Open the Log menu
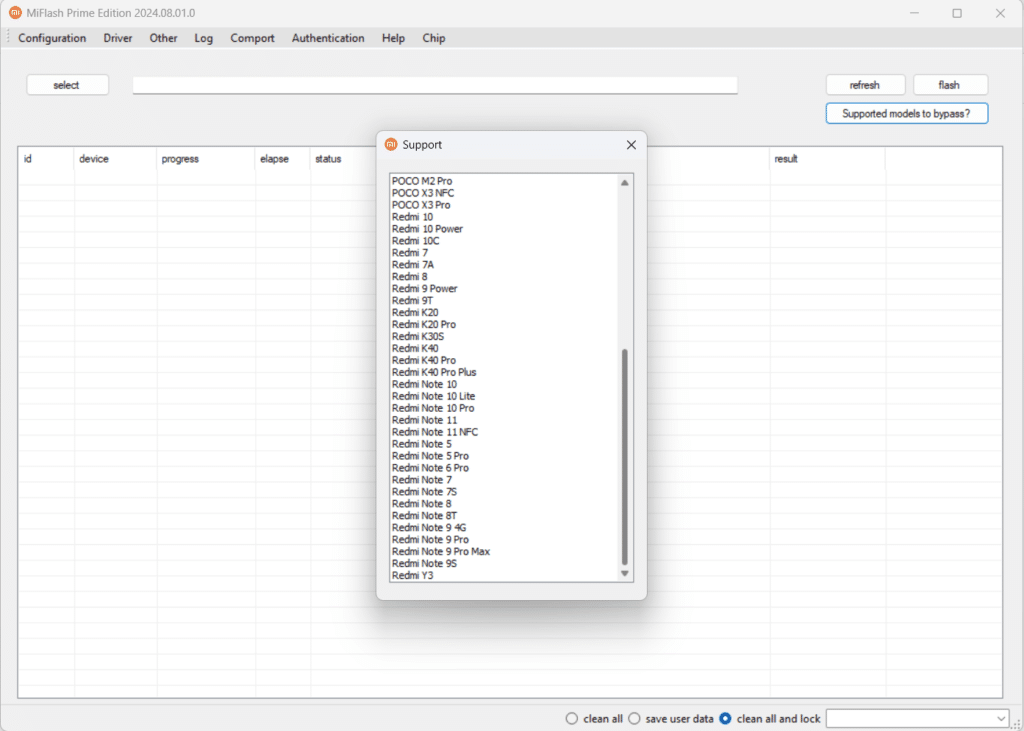Viewport: 1024px width, 731px height. [x=204, y=38]
